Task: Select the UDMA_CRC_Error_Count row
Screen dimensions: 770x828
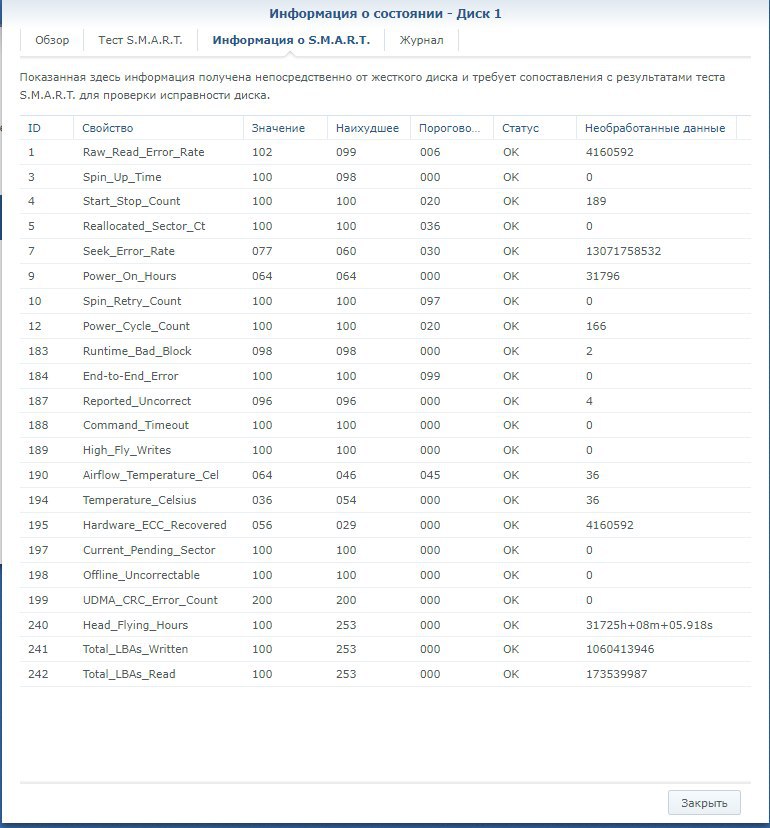Action: (x=385, y=600)
